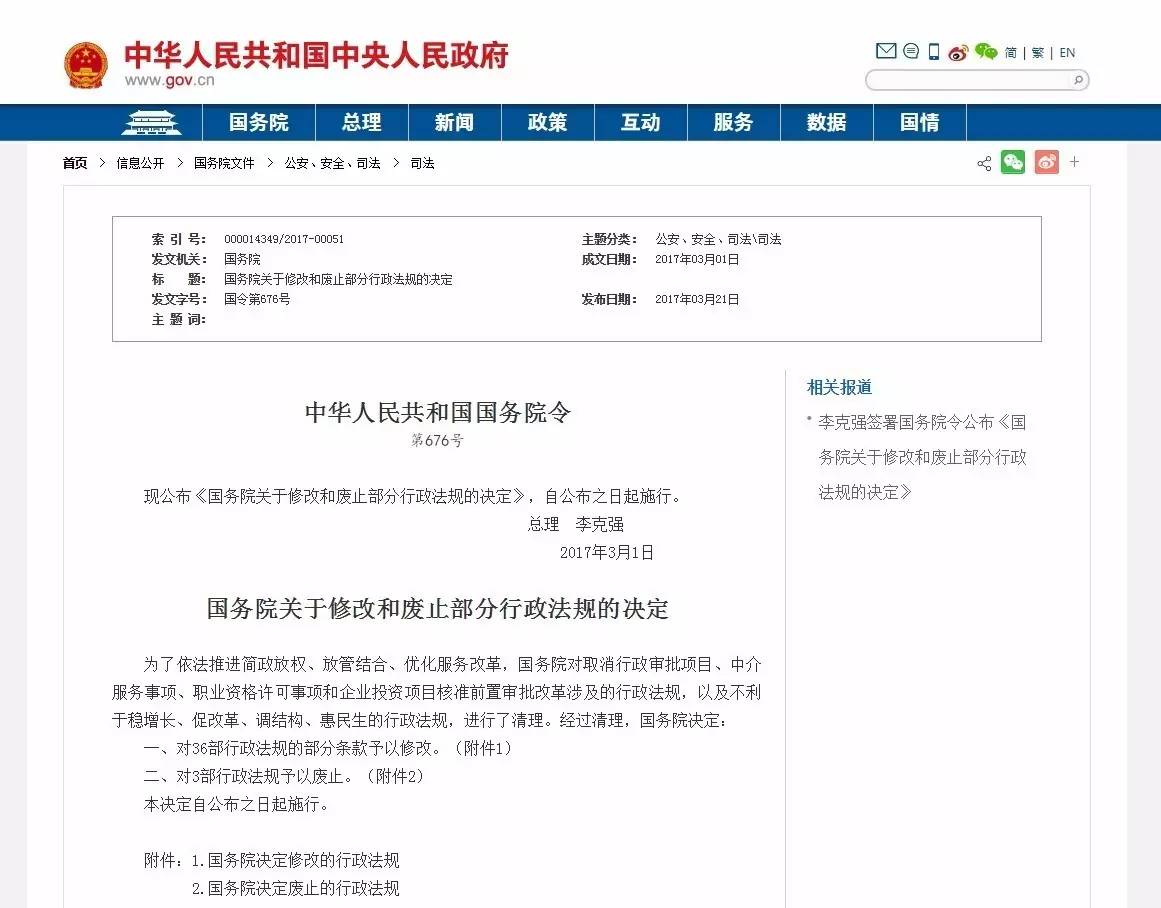This screenshot has width=1161, height=908.
Task: Click the mail envelope icon in header
Action: [885, 51]
